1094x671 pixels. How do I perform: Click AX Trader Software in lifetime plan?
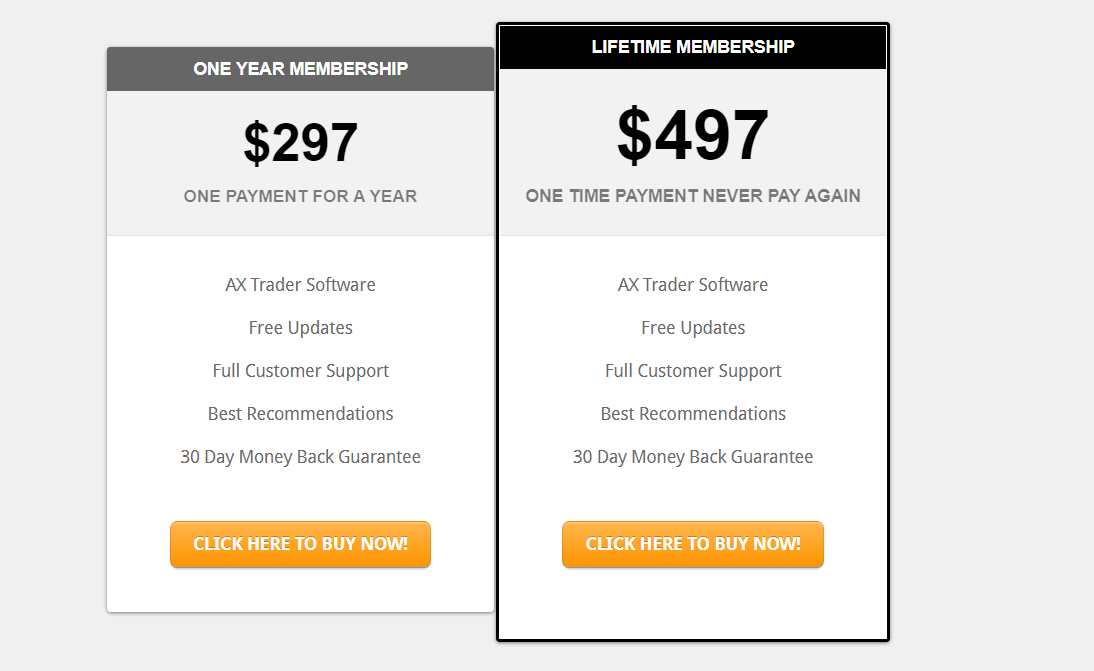pyautogui.click(x=693, y=285)
